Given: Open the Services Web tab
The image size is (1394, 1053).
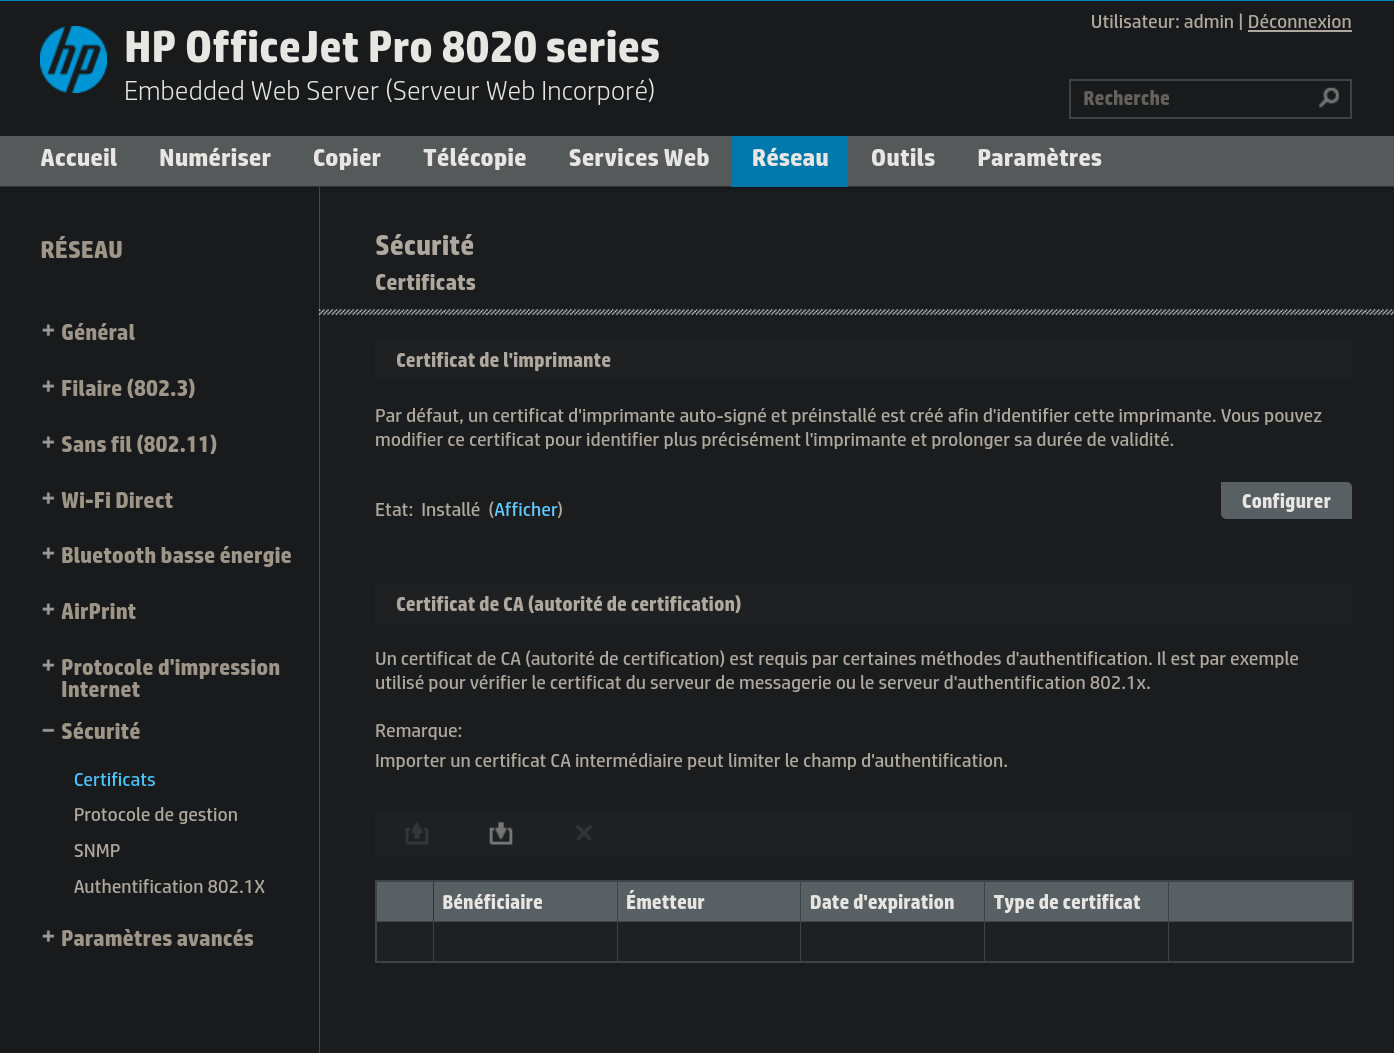Looking at the screenshot, I should coord(639,158).
